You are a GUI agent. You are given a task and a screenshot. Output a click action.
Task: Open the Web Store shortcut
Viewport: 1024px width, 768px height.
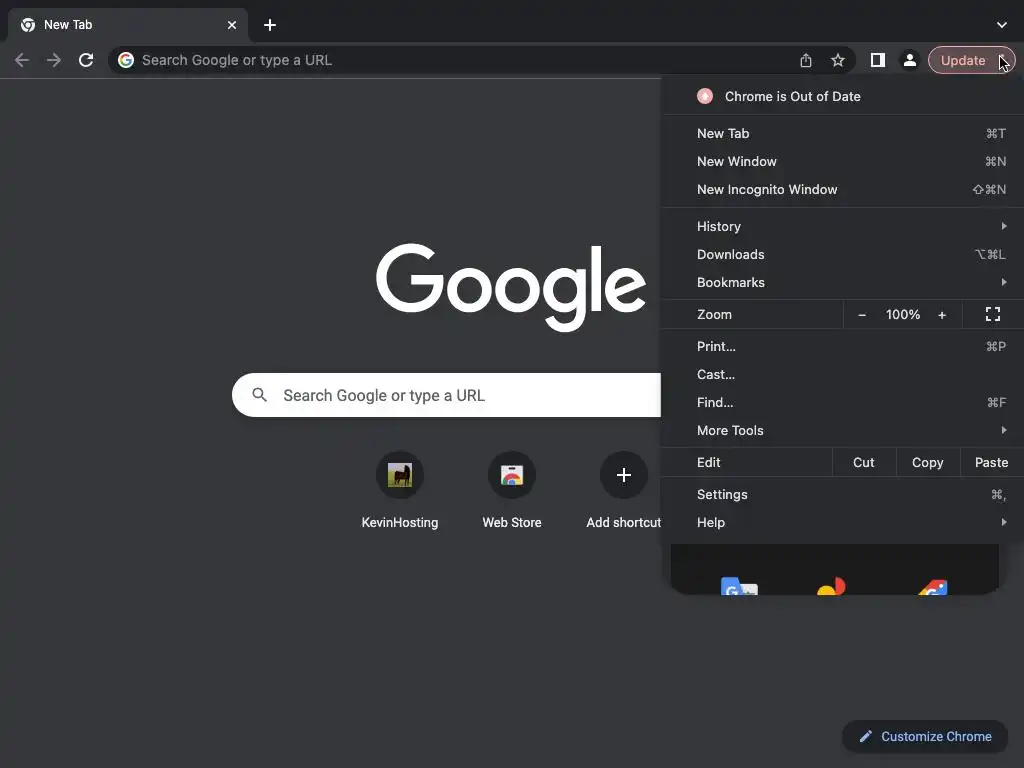pyautogui.click(x=512, y=490)
